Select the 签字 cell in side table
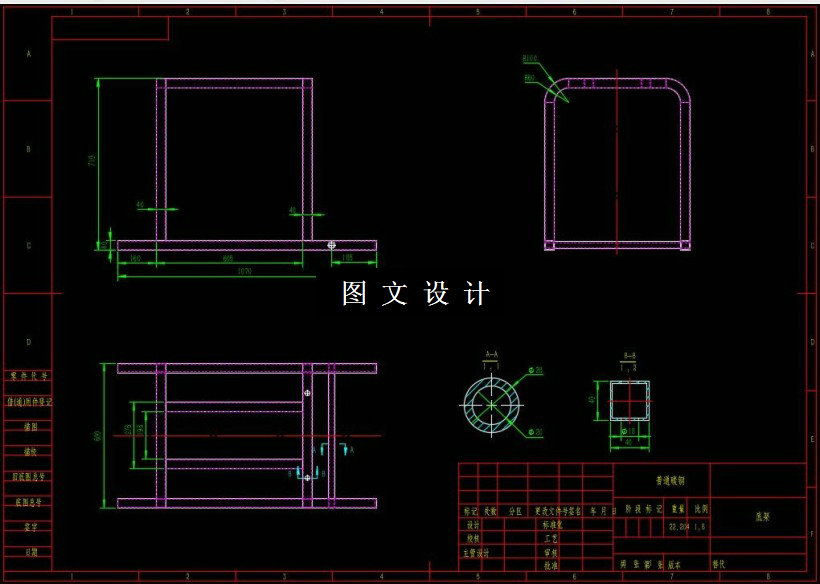The image size is (820, 584). [30, 527]
